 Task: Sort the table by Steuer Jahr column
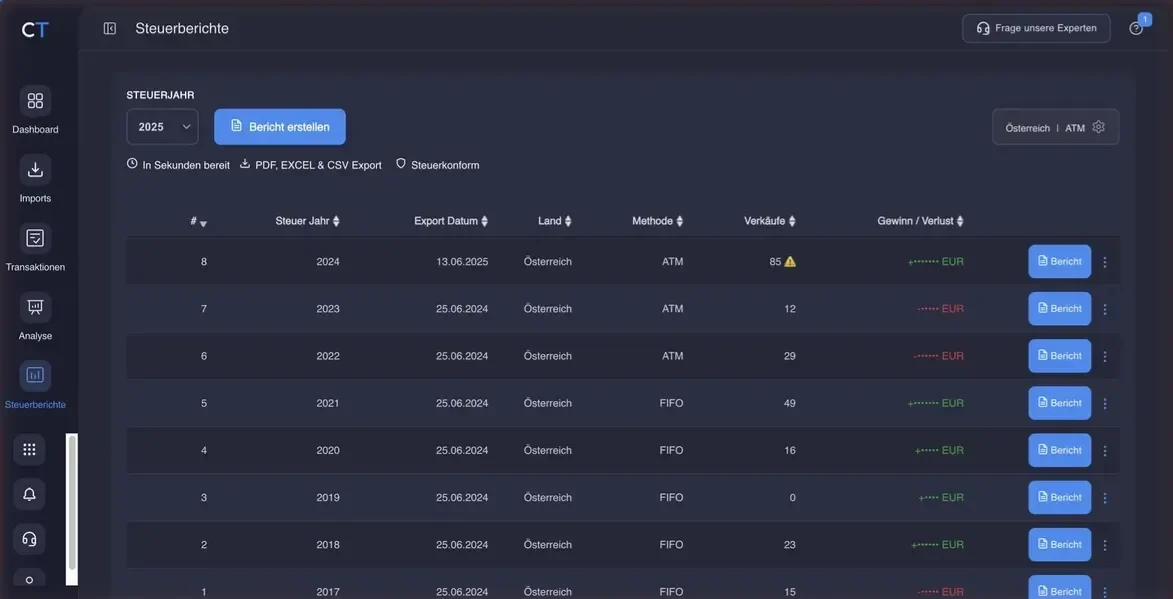tap(307, 221)
